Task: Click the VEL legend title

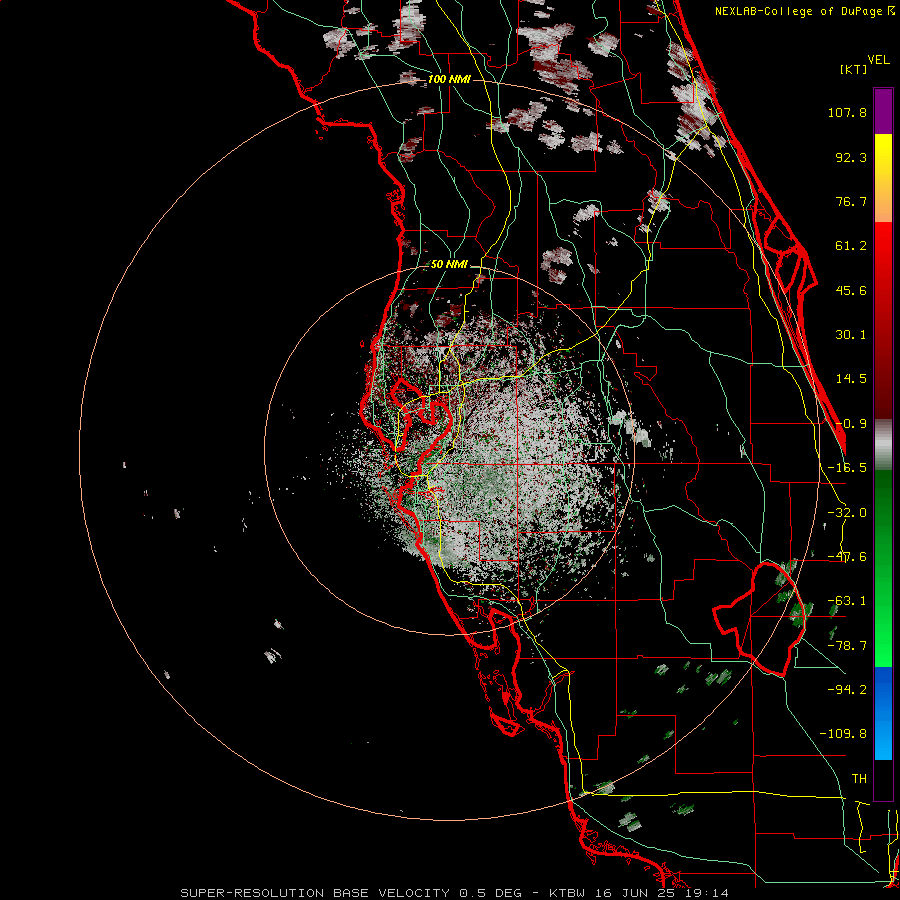Action: (x=879, y=60)
